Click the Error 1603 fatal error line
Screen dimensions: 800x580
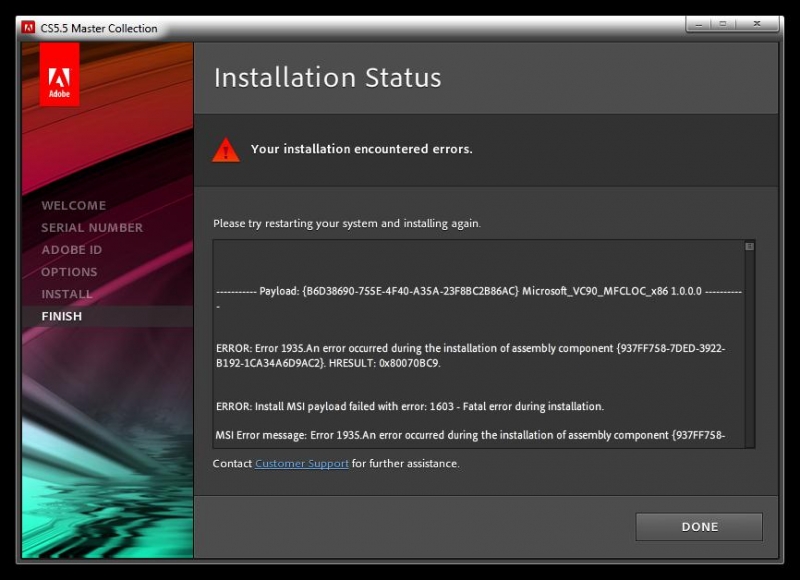(x=409, y=406)
